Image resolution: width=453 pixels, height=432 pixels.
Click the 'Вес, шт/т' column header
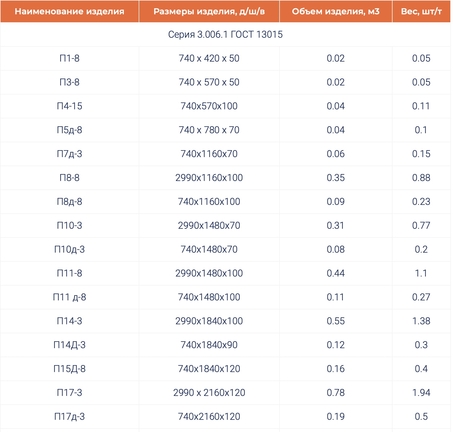tap(421, 11)
